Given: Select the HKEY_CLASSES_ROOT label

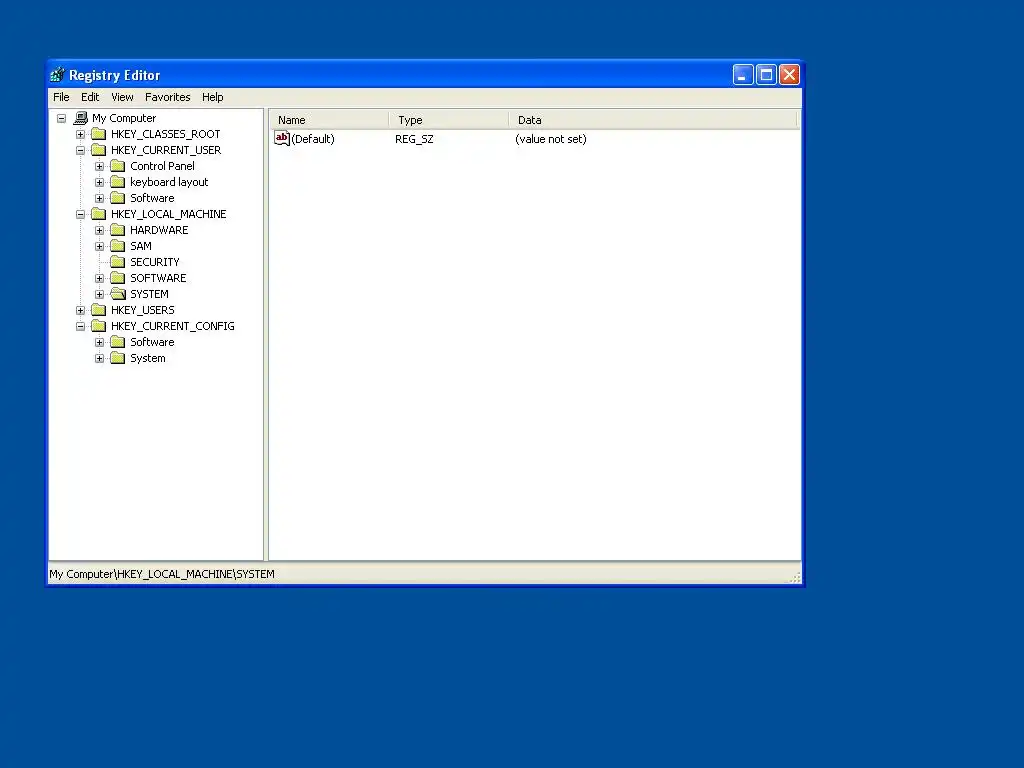Looking at the screenshot, I should click(165, 134).
